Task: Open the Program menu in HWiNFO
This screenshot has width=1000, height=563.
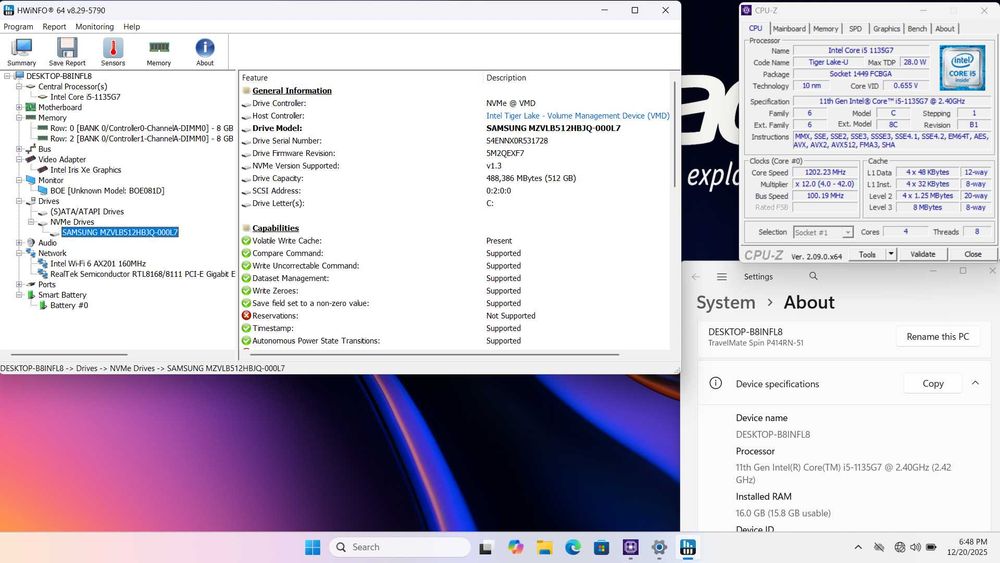Action: tap(18, 27)
